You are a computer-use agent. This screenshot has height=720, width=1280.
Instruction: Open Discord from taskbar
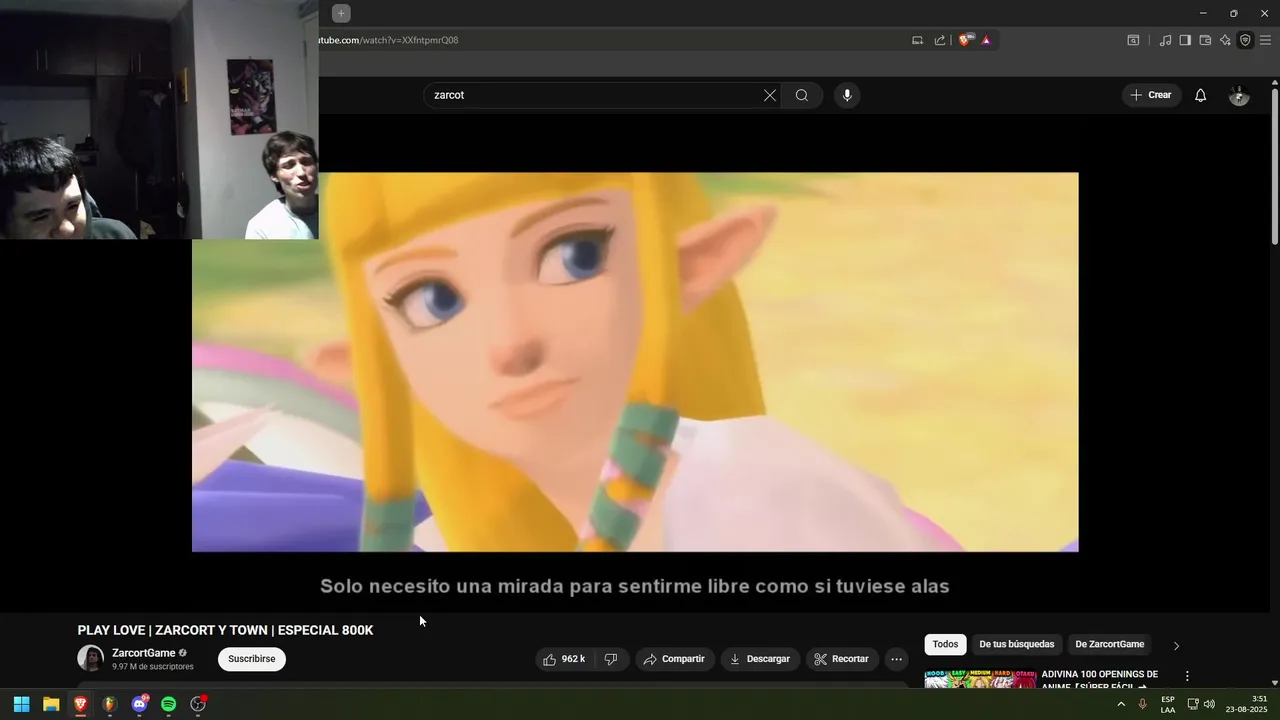point(139,704)
